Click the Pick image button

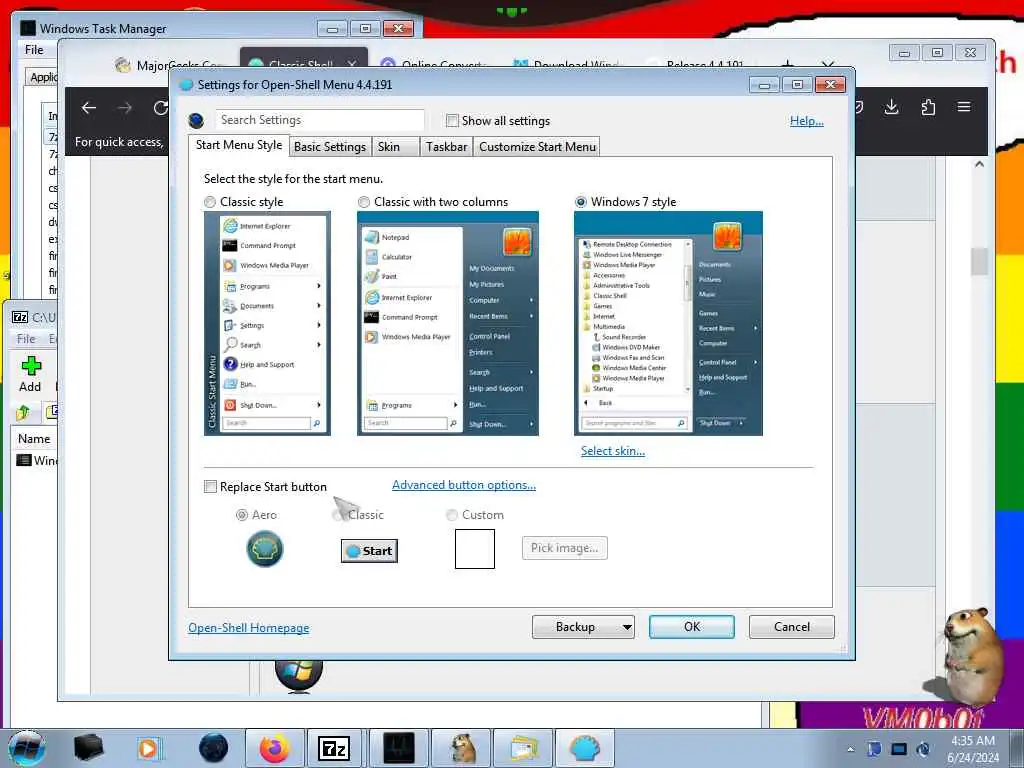tap(564, 548)
